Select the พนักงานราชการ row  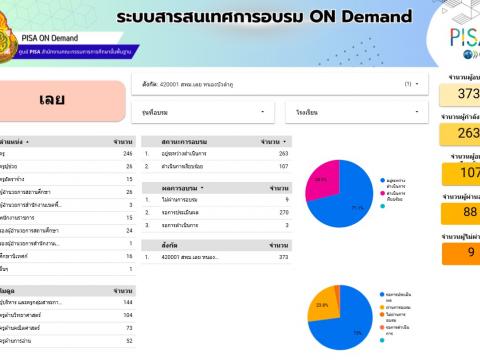tap(67, 218)
